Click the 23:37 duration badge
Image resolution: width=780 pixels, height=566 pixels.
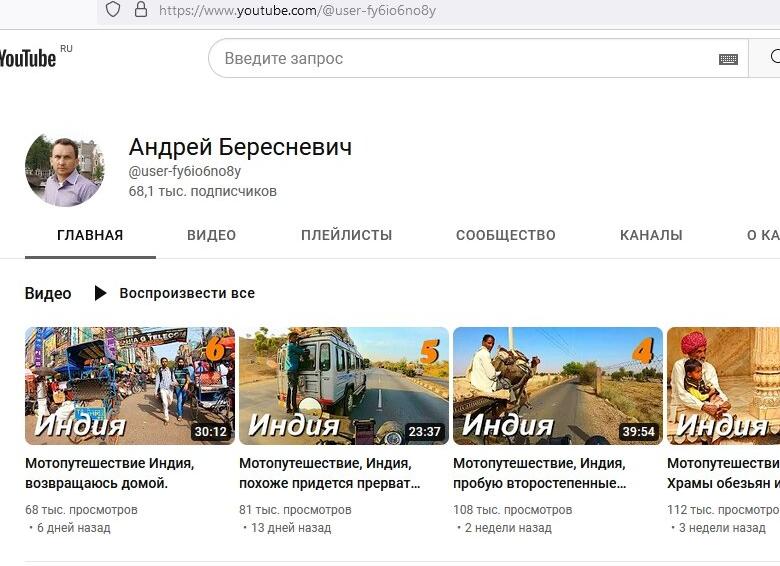coord(424,432)
